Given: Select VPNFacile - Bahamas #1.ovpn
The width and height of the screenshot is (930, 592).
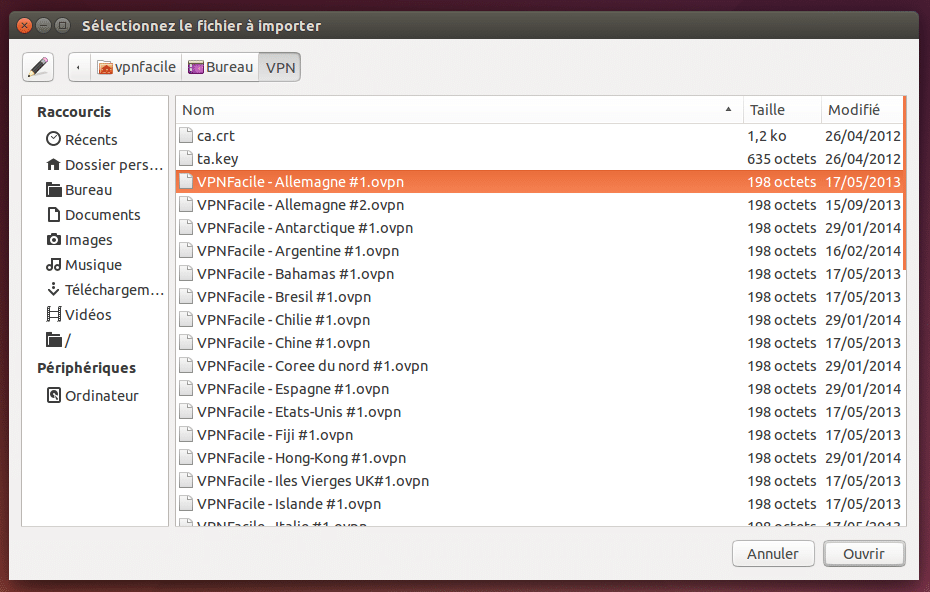Looking at the screenshot, I should click(x=540, y=274).
